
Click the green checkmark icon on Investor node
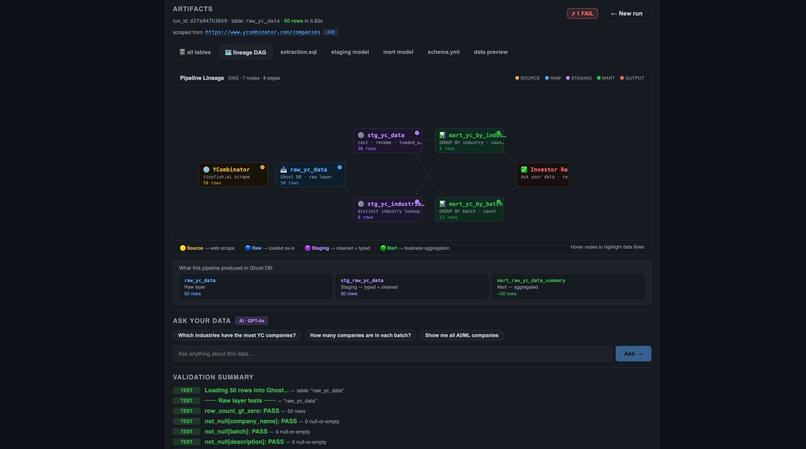pyautogui.click(x=524, y=169)
